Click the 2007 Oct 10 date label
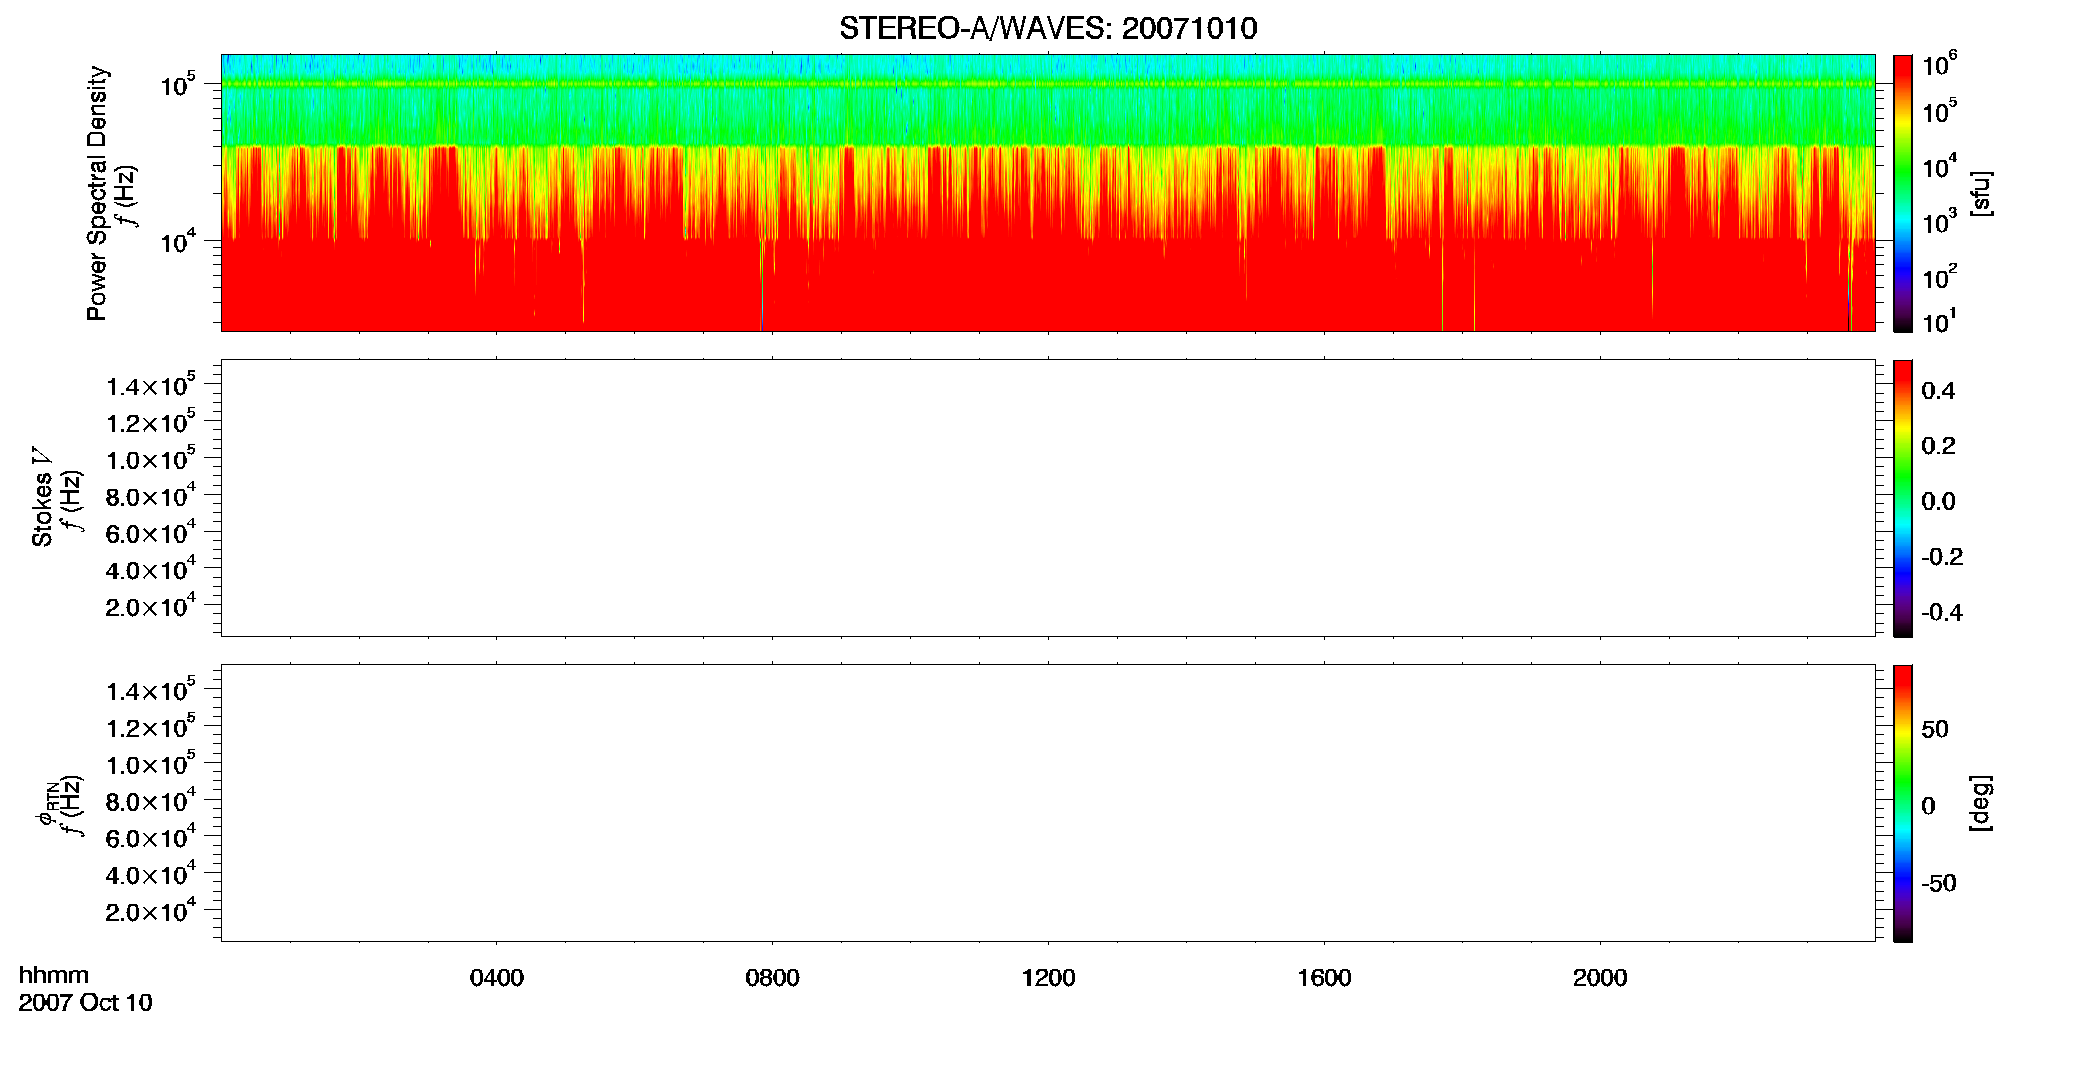Image resolution: width=2096 pixels, height=1080 pixels. click(x=86, y=1002)
